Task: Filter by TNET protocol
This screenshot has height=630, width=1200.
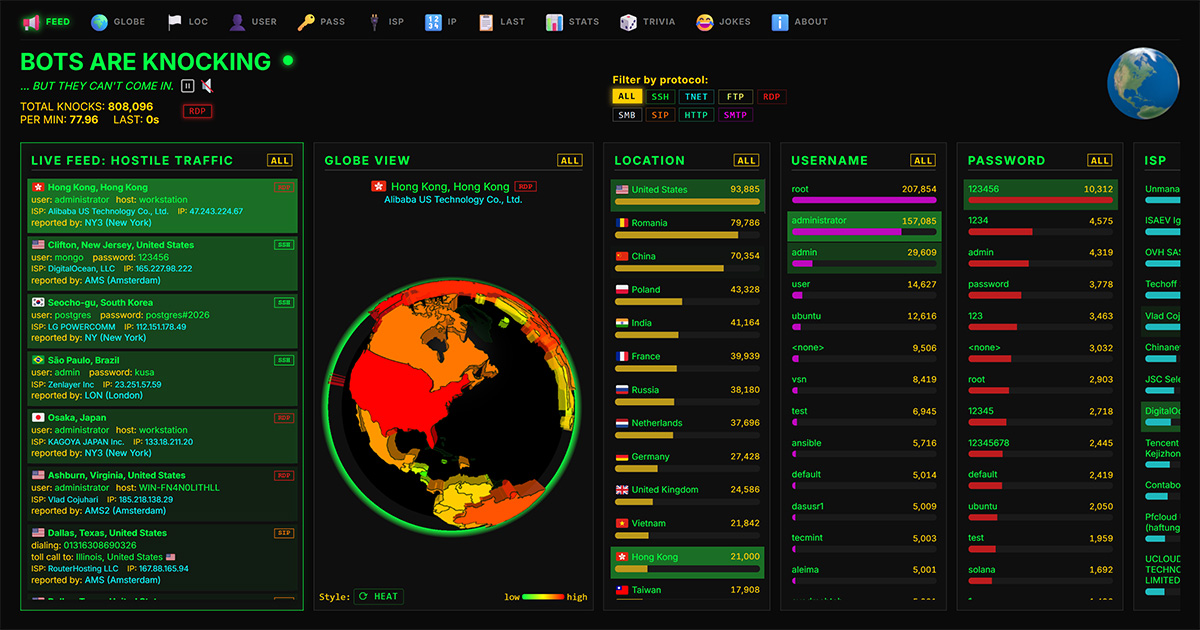Action: pyautogui.click(x=696, y=97)
